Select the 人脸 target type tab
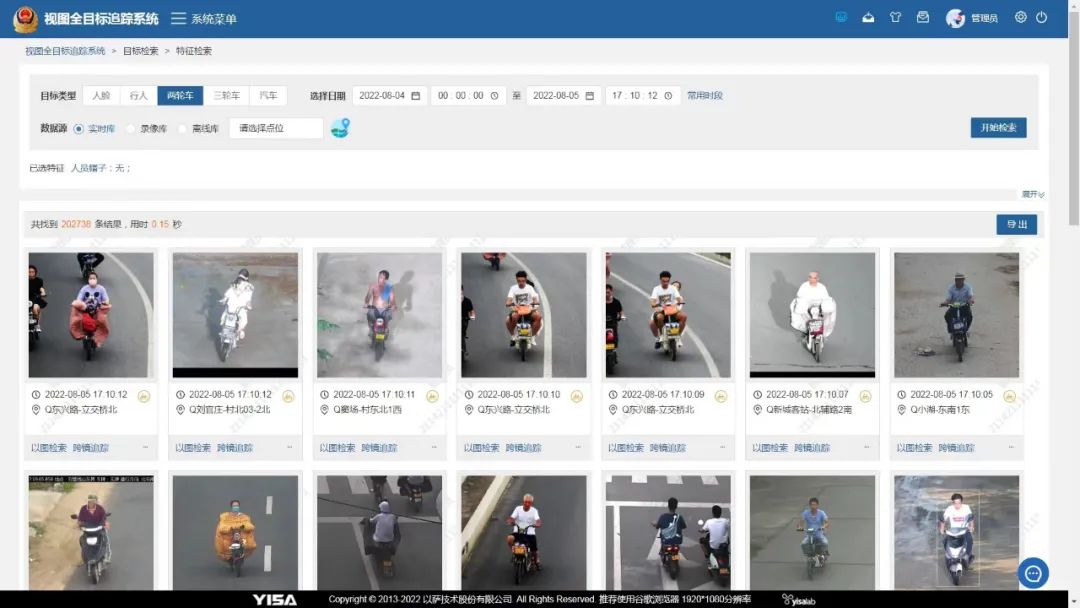Viewport: 1080px width, 608px height. coord(101,96)
